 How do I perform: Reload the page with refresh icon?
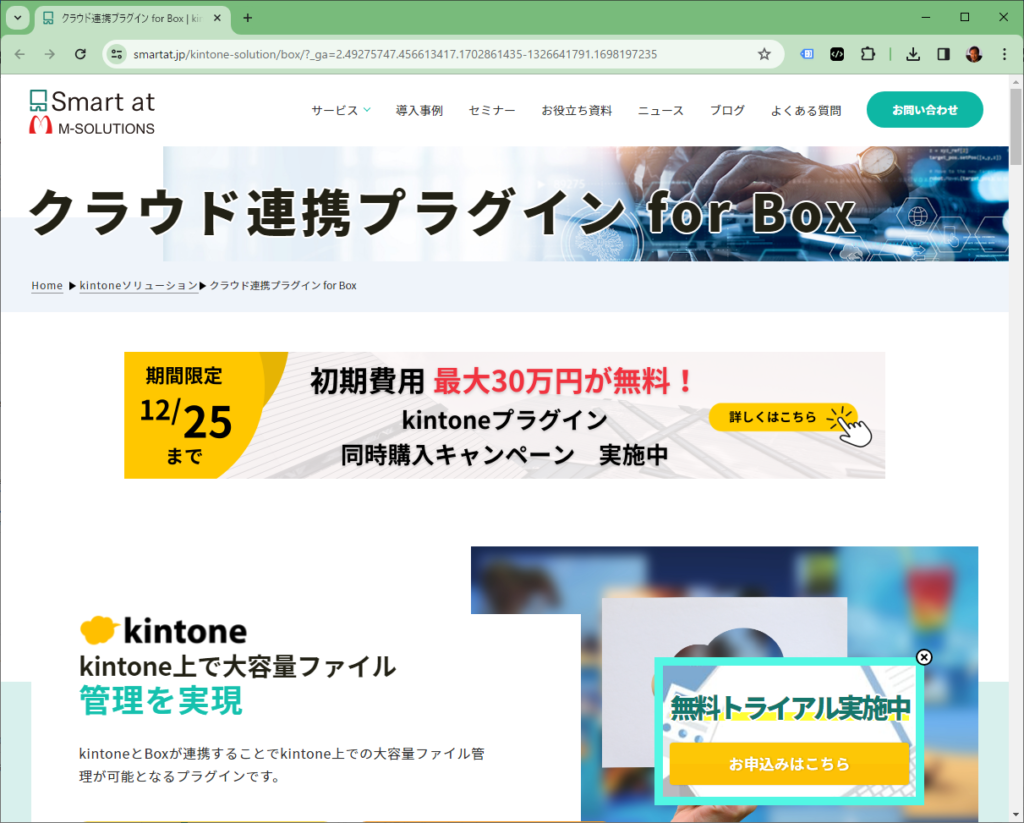tap(80, 54)
